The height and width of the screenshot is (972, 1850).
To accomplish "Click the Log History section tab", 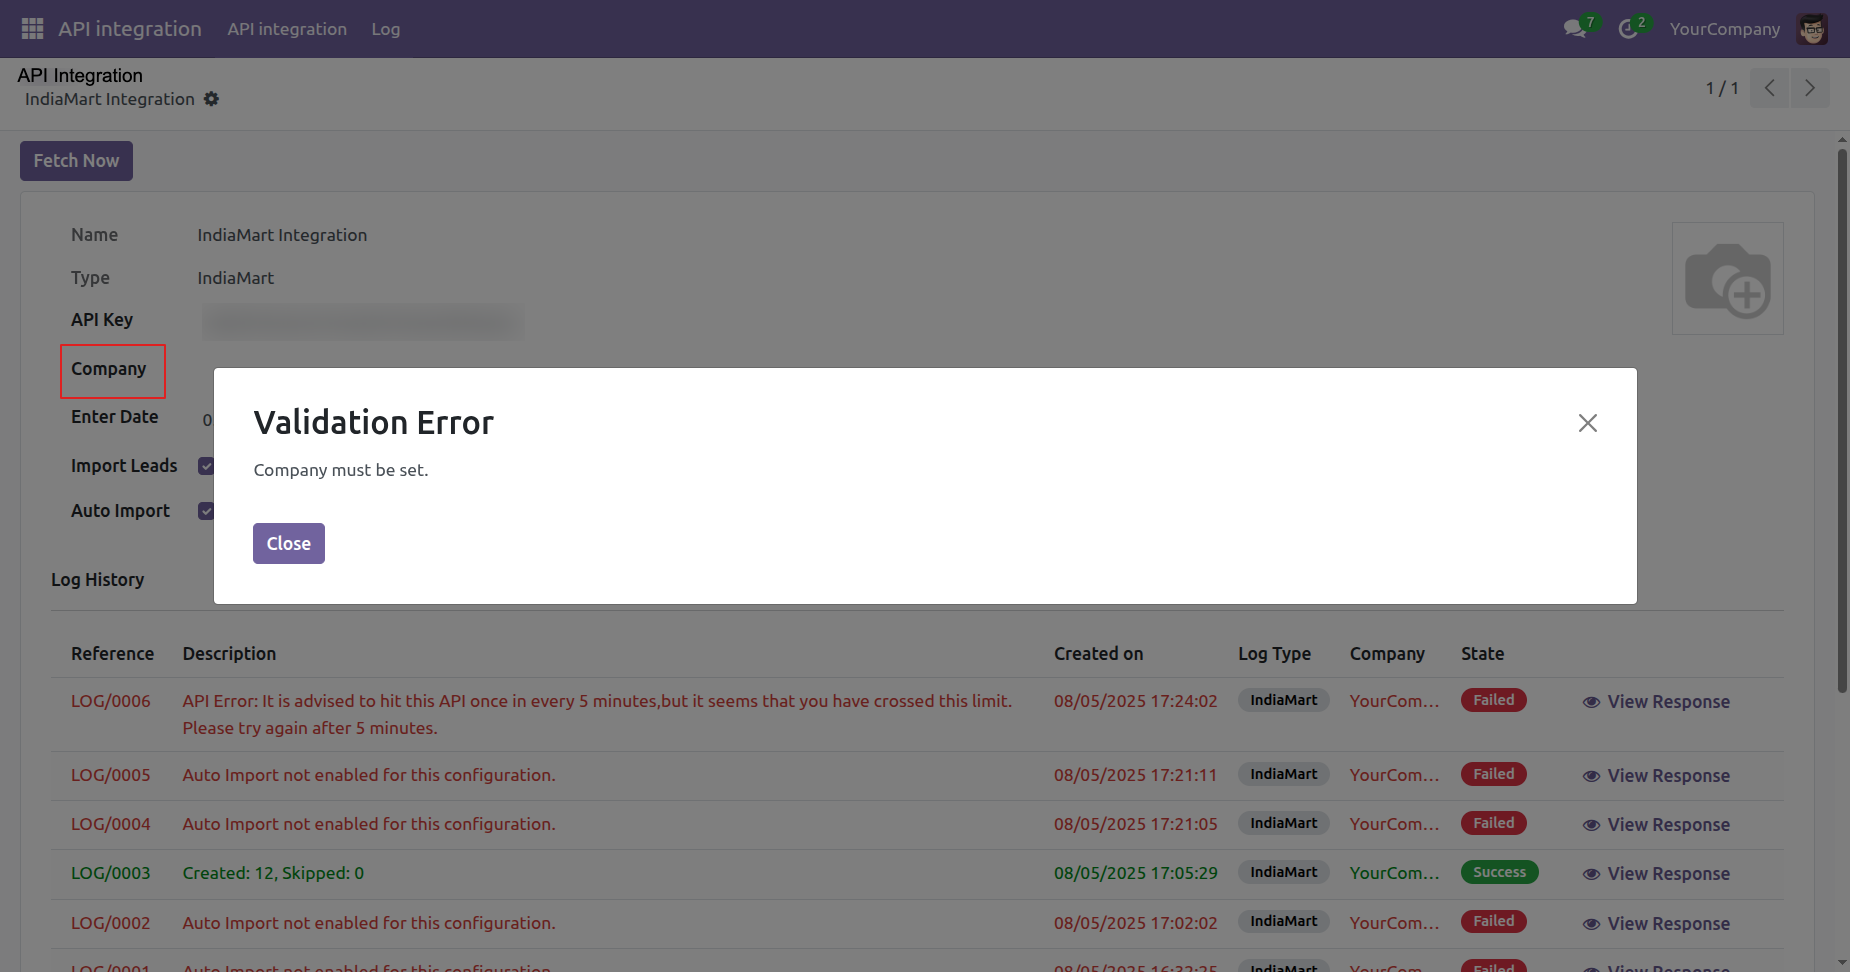I will click(98, 580).
